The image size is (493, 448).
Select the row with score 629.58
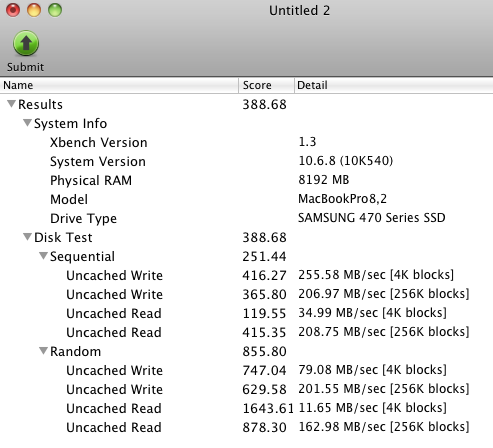pos(246,389)
